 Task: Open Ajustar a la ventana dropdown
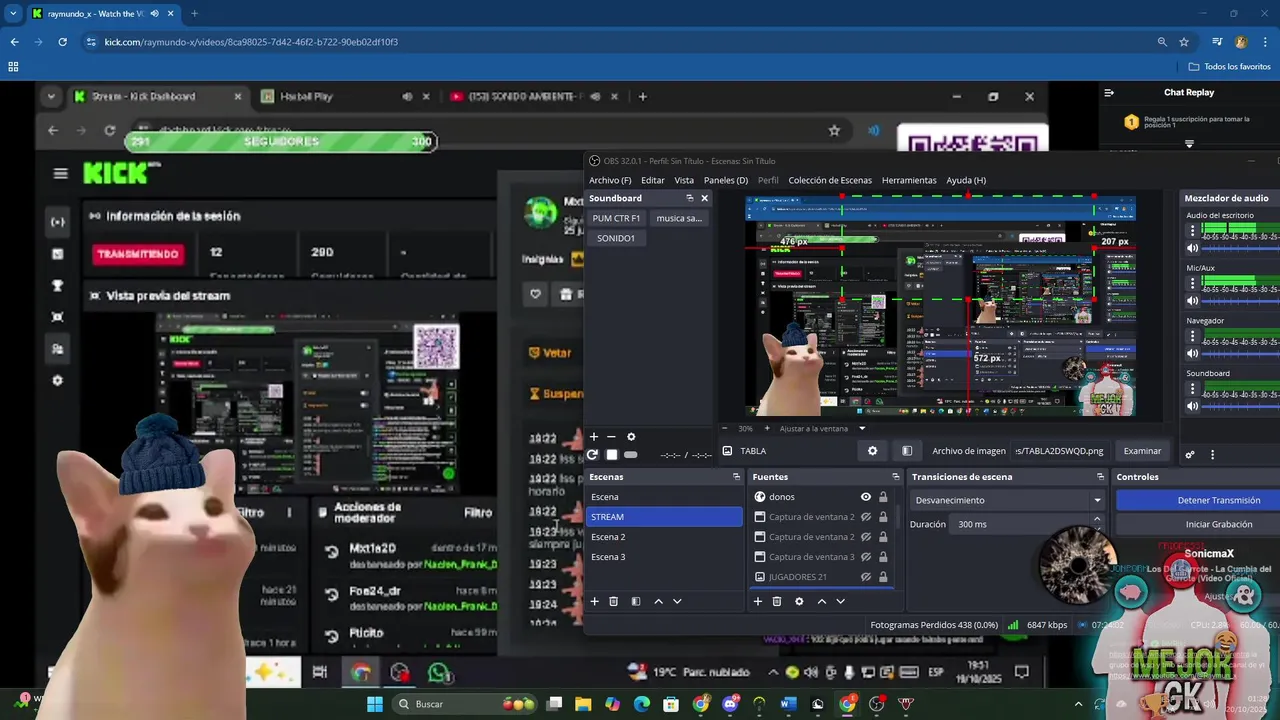[823, 429]
